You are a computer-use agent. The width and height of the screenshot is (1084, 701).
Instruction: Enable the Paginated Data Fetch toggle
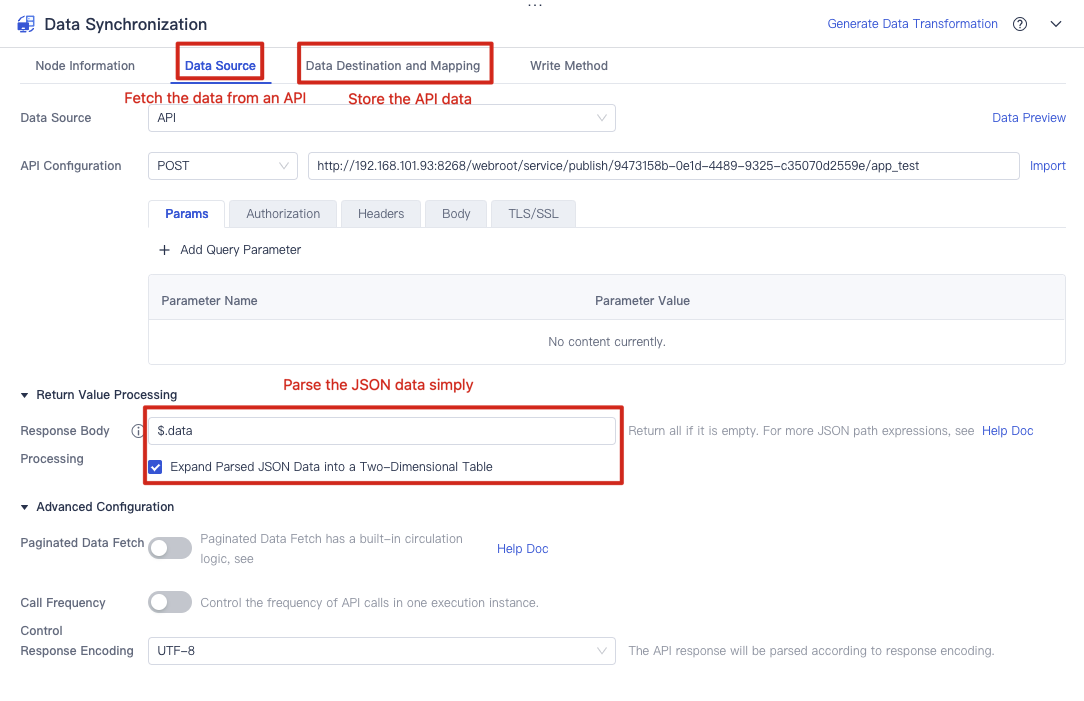[170, 547]
